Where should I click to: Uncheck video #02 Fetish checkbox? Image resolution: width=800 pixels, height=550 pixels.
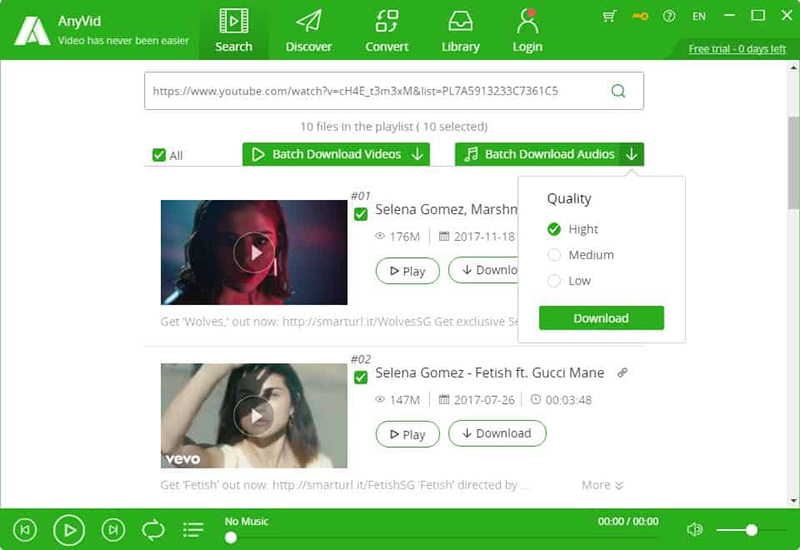coord(361,378)
